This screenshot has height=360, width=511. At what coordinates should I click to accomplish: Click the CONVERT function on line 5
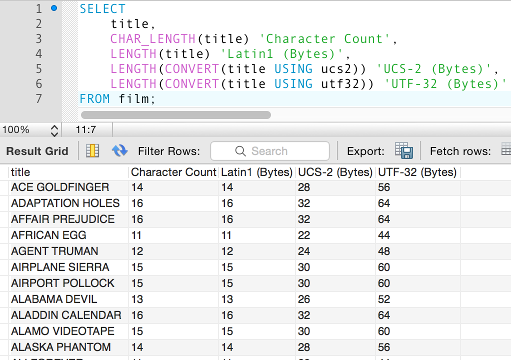(x=192, y=69)
